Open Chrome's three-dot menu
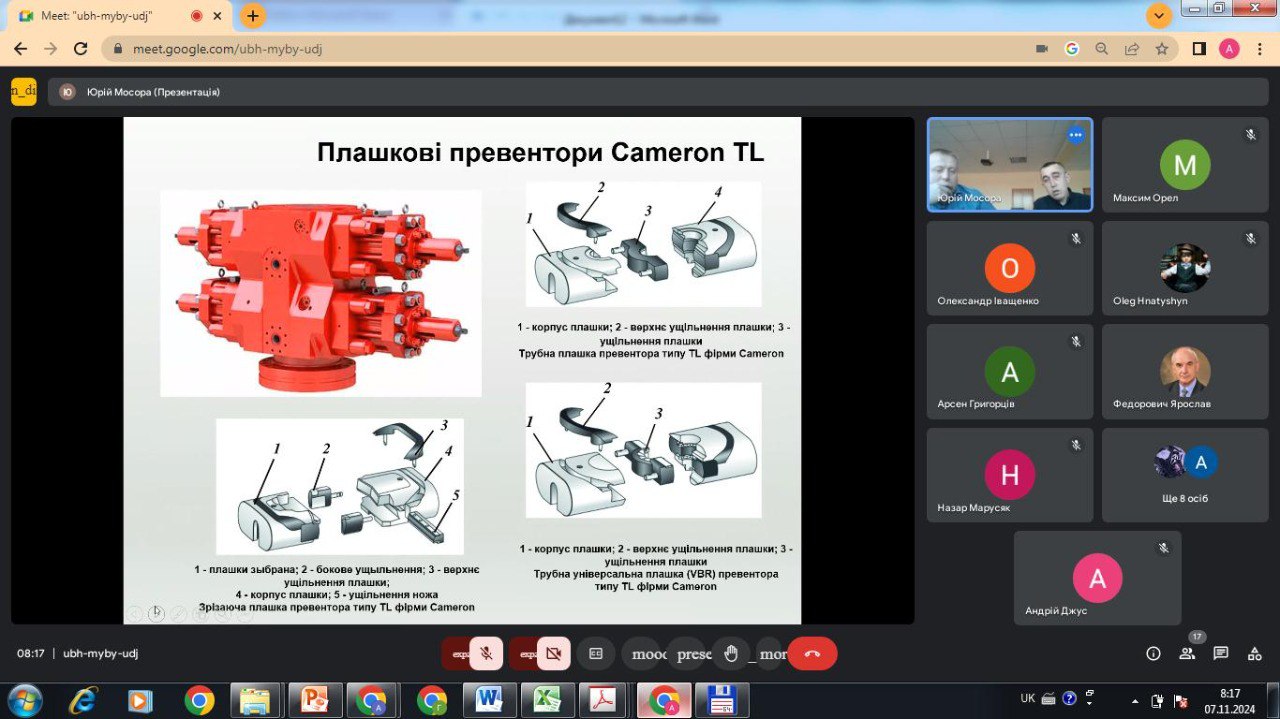The width and height of the screenshot is (1280, 719). [x=1259, y=49]
